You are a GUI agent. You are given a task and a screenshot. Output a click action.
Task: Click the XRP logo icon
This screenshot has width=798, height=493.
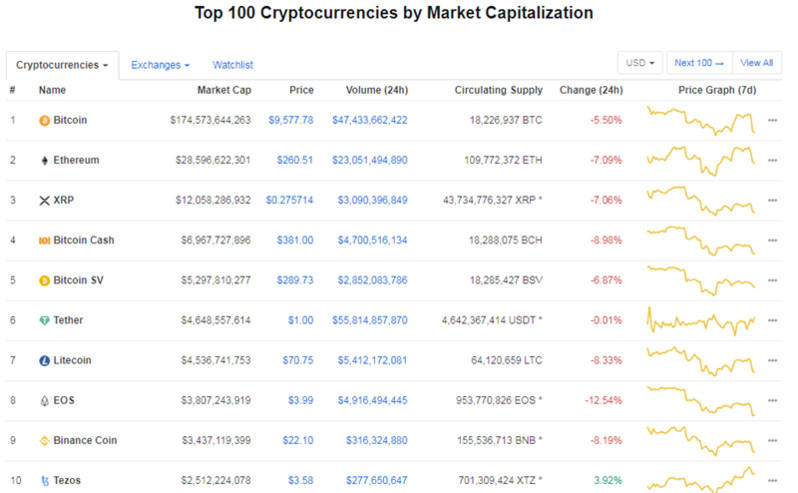coord(44,200)
